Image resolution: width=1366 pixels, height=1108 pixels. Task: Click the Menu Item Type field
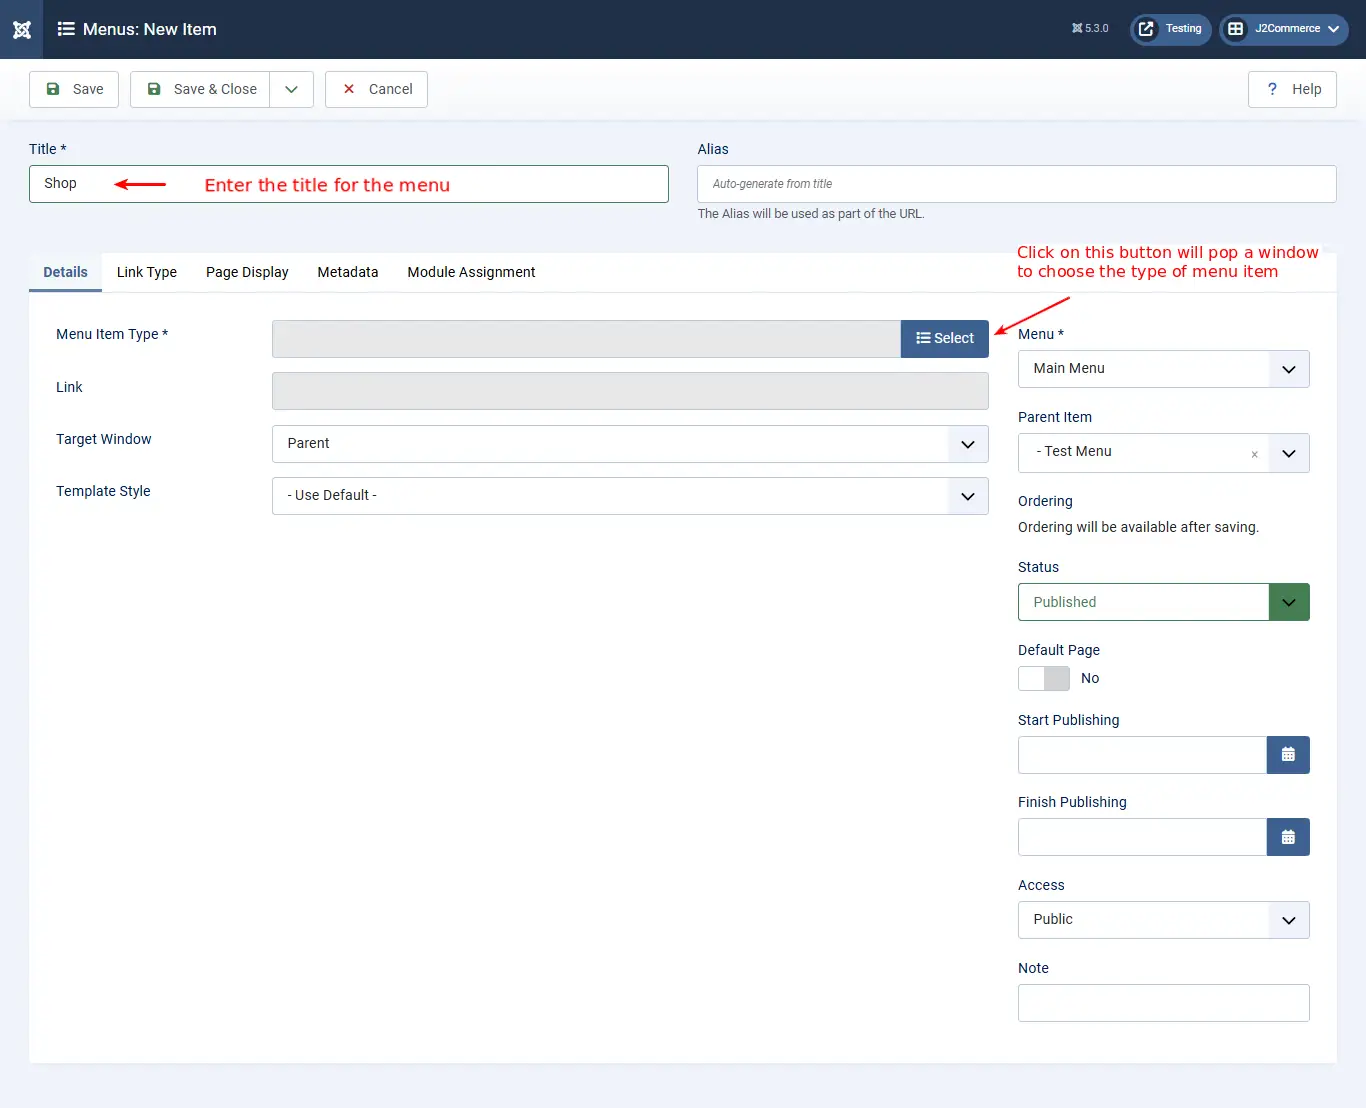586,339
